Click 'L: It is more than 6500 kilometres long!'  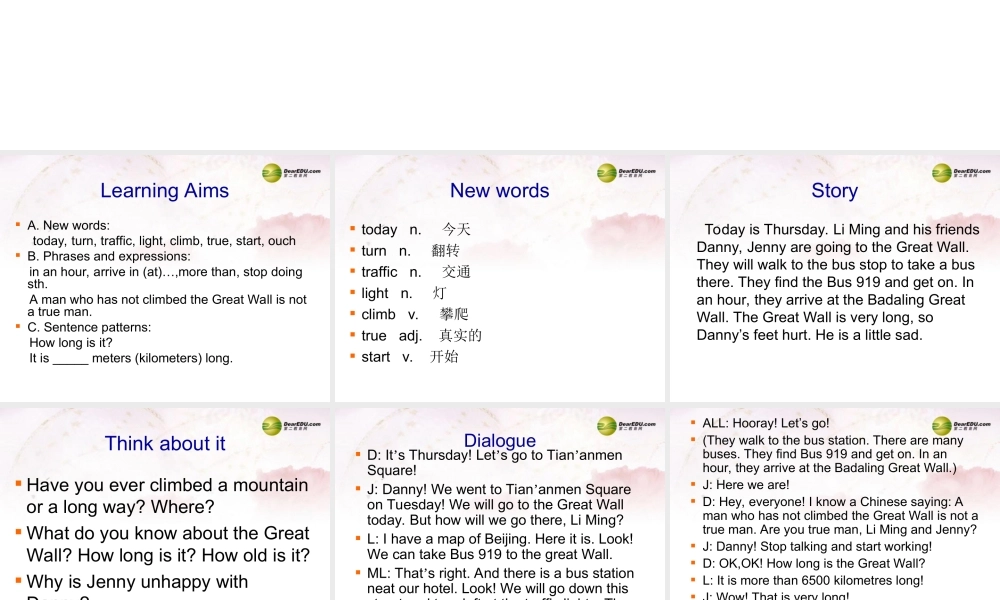point(812,581)
